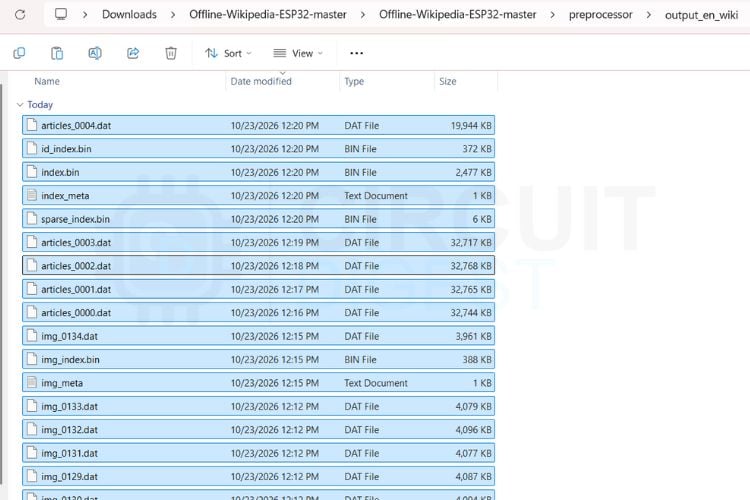The height and width of the screenshot is (500, 750).
Task: Click file icon of img_index.bin
Action: pos(32,359)
